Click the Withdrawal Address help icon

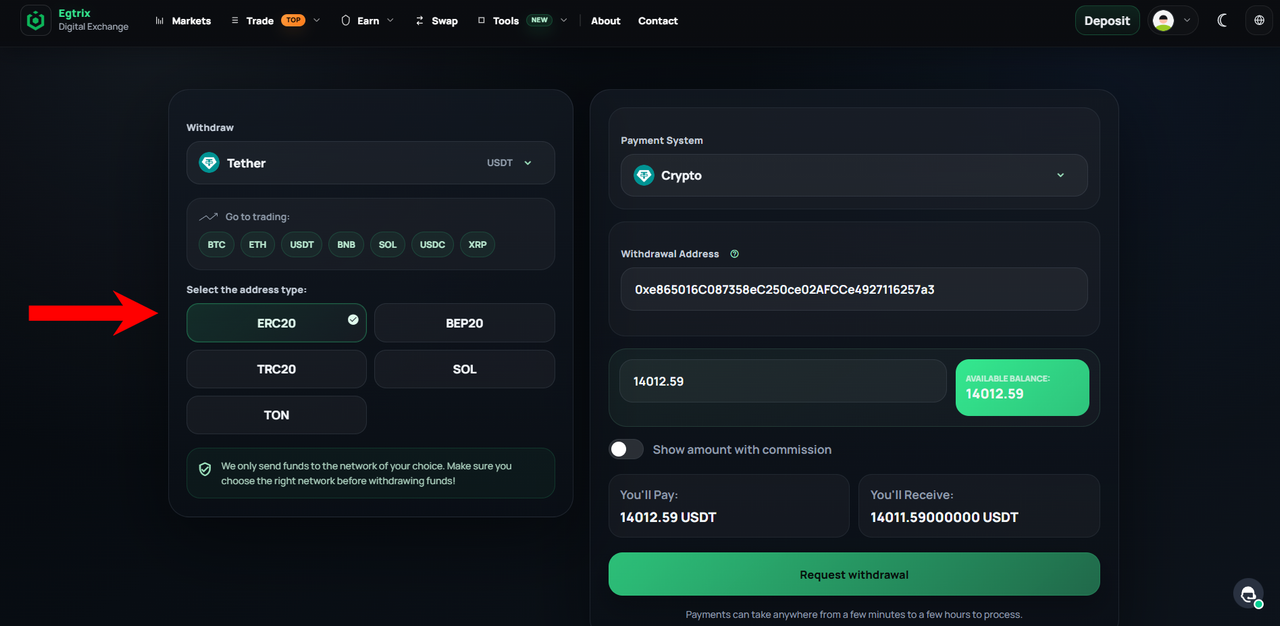click(735, 254)
